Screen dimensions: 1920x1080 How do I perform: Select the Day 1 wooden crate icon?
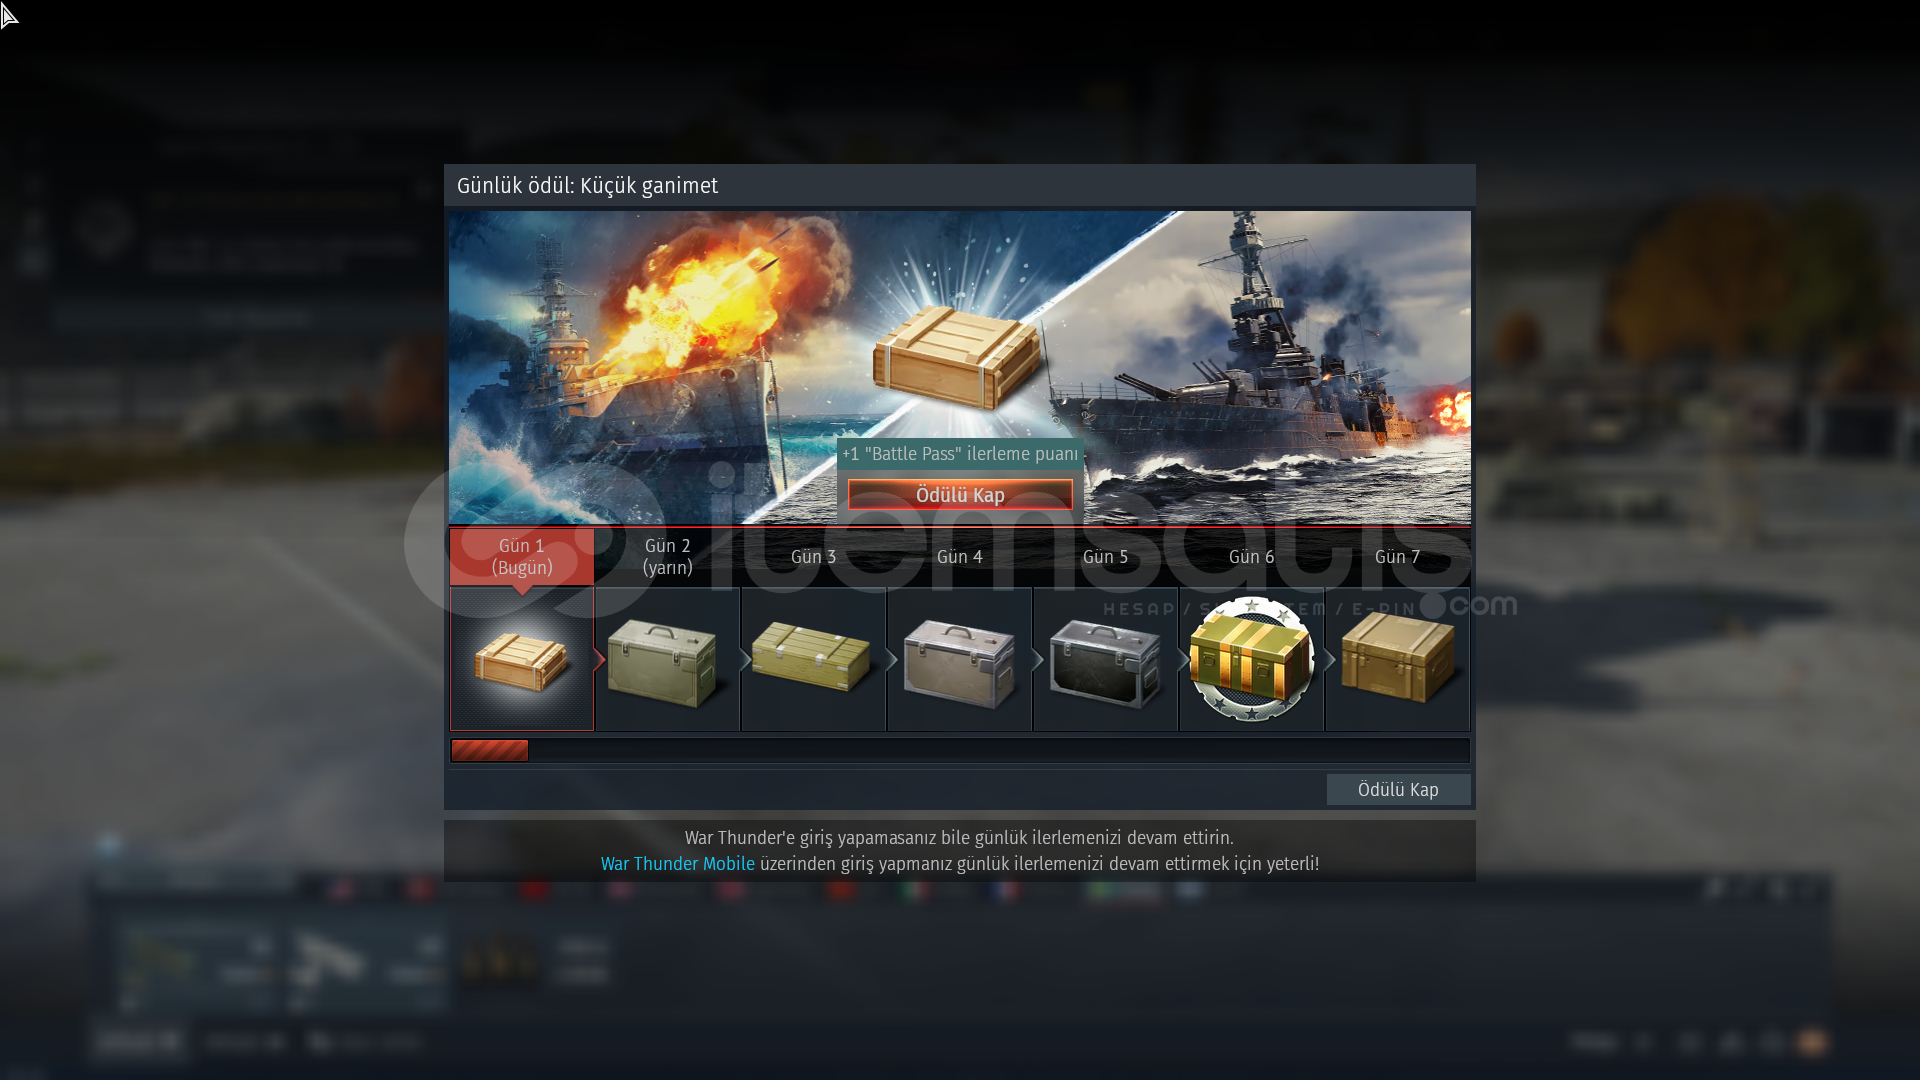click(x=522, y=660)
